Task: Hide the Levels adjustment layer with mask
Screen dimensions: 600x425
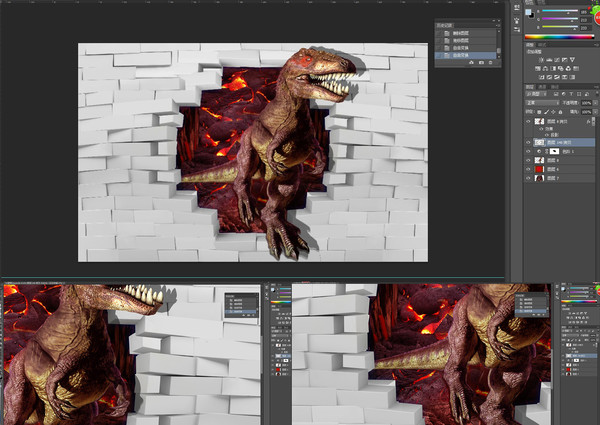Action: tap(528, 151)
